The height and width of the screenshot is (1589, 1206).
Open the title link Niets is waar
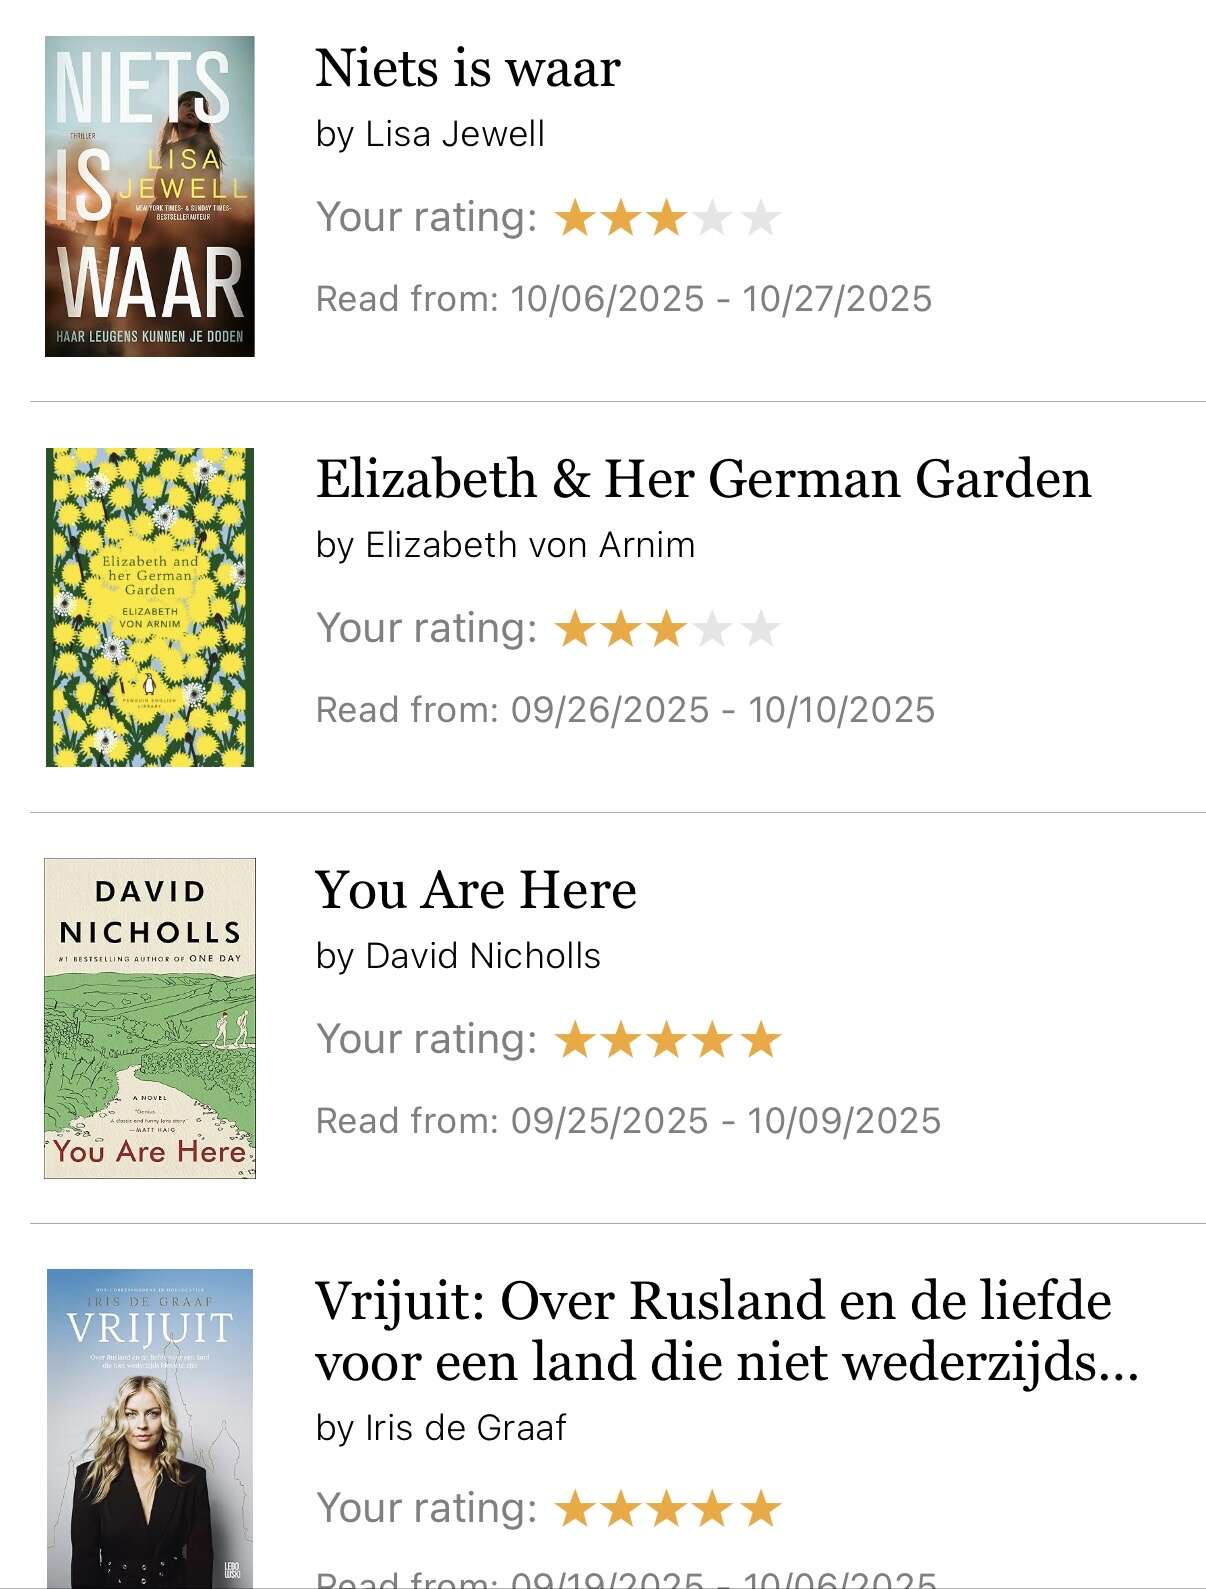click(468, 68)
